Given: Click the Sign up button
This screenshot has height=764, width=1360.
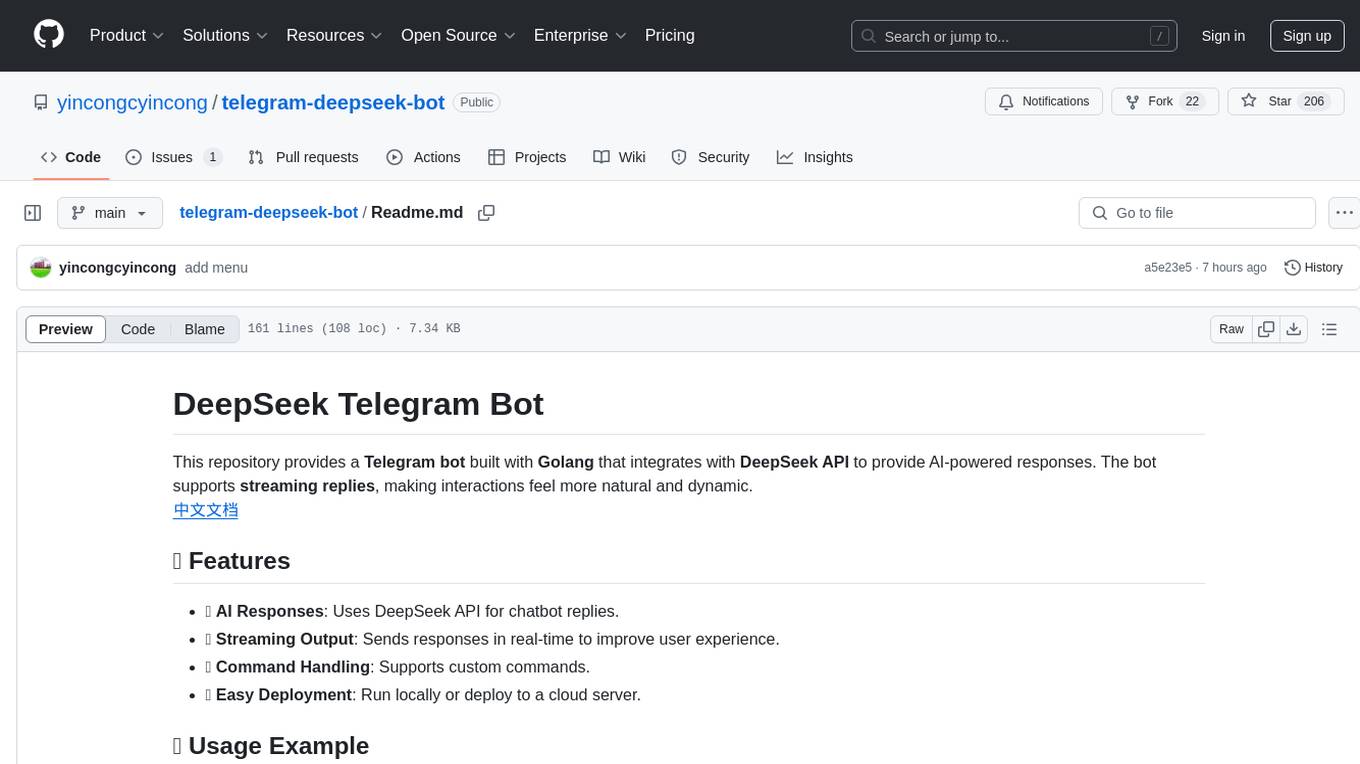Looking at the screenshot, I should pos(1307,36).
